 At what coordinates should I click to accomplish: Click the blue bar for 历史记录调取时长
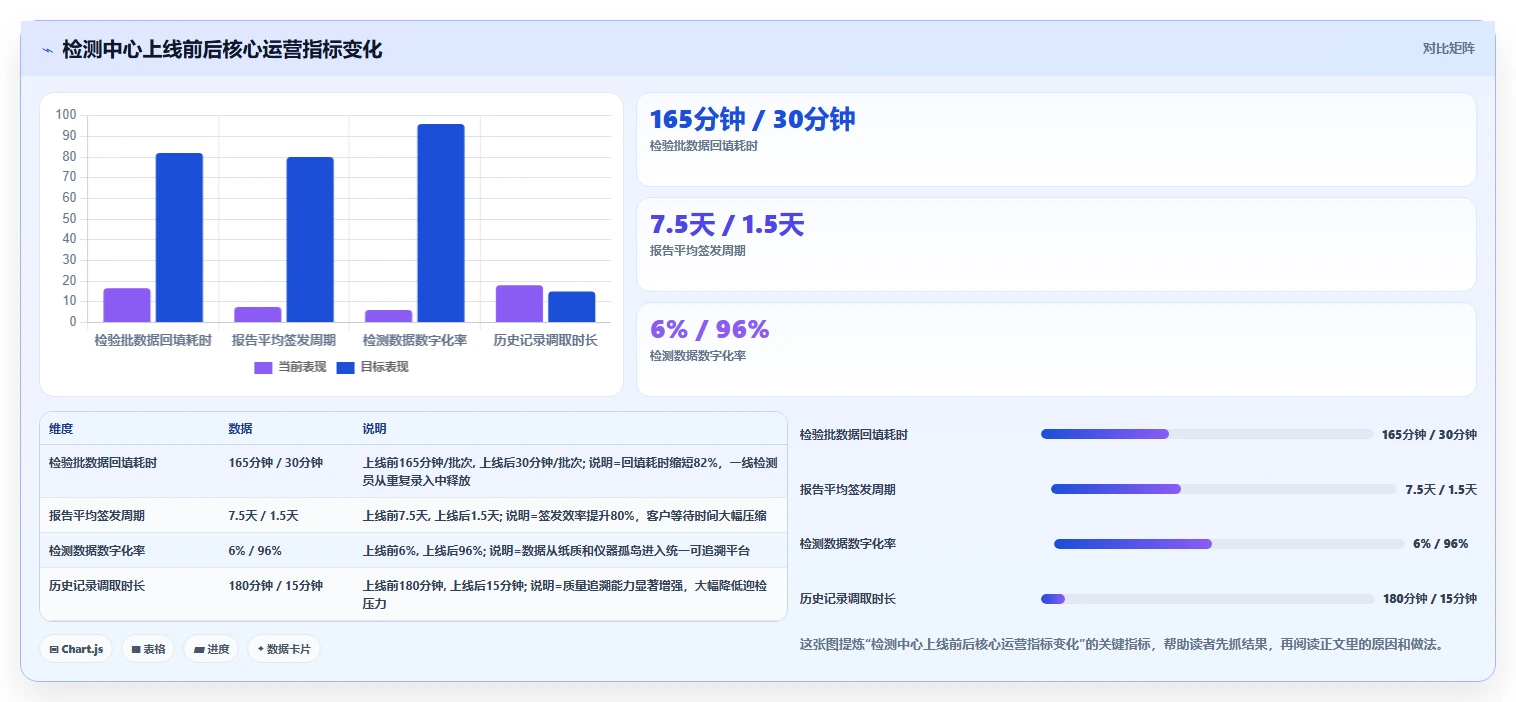(572, 307)
